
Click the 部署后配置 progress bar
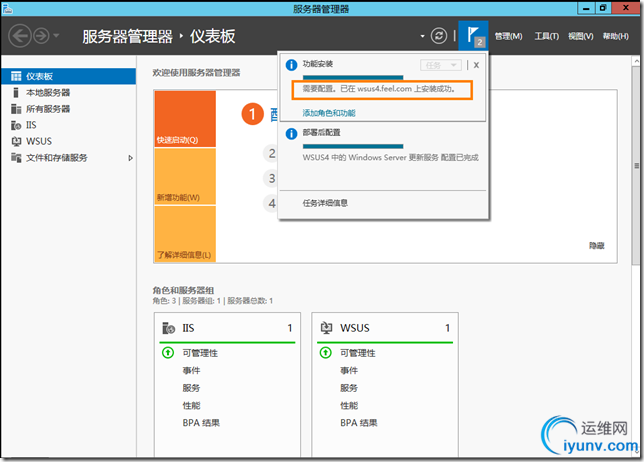pyautogui.click(x=353, y=146)
